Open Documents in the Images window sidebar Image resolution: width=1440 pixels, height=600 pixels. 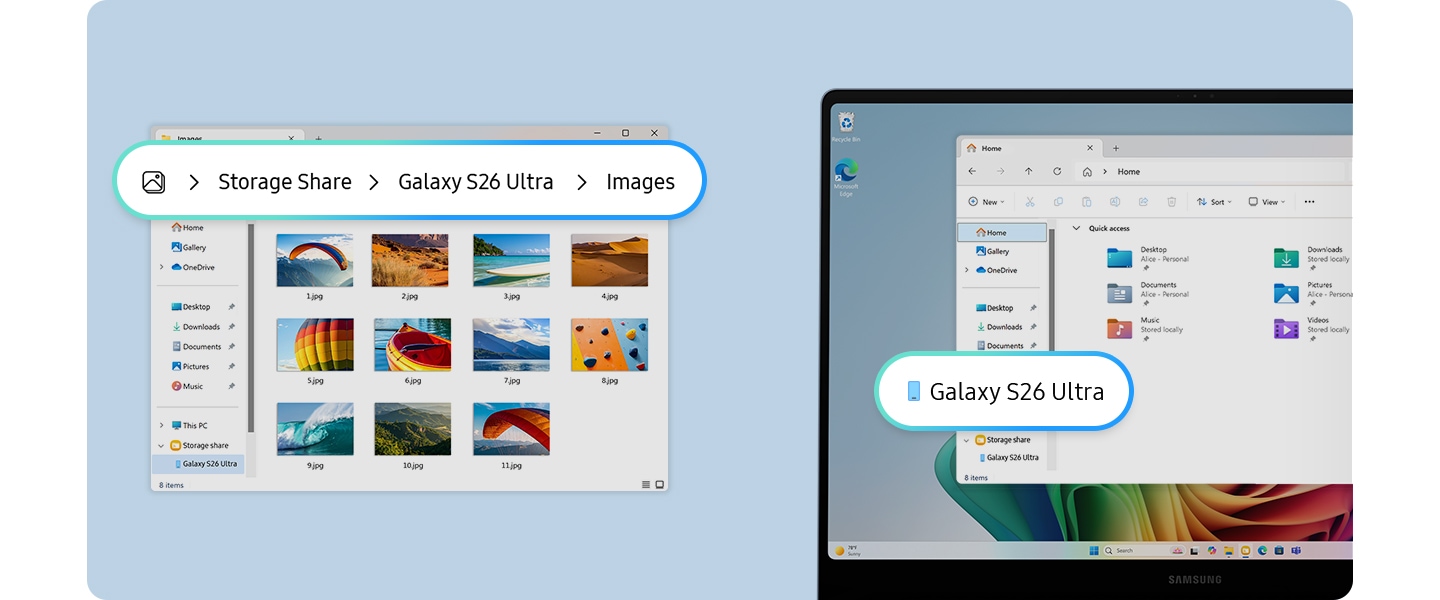click(x=196, y=347)
